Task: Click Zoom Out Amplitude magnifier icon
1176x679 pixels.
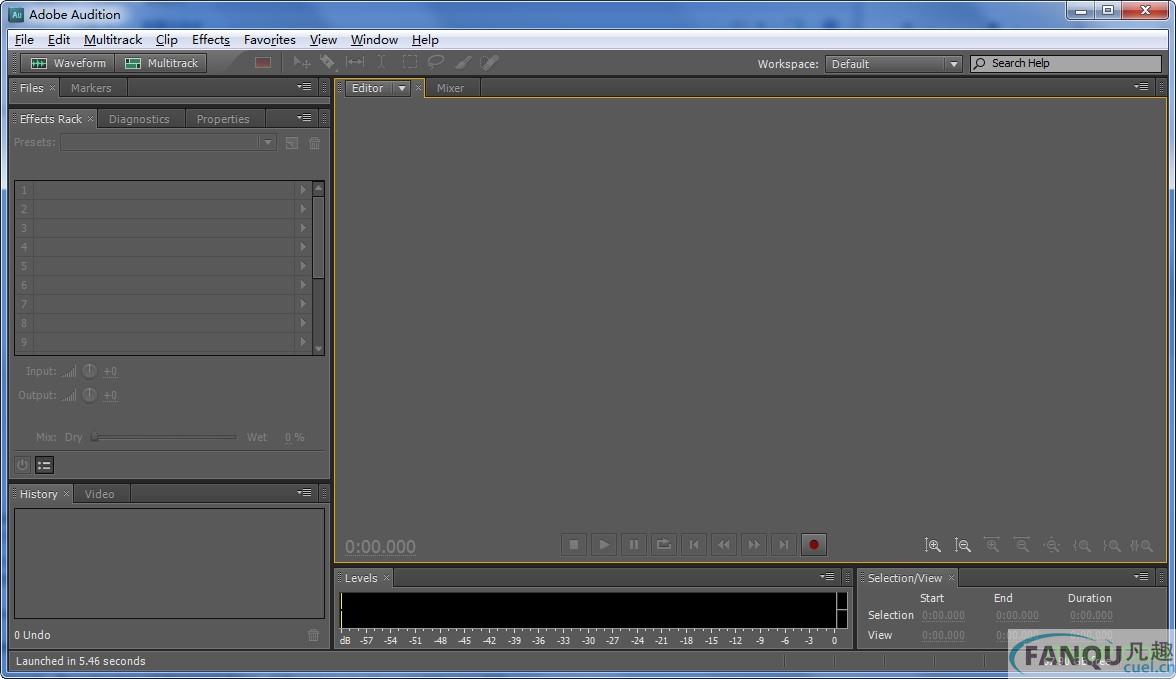Action: (962, 545)
